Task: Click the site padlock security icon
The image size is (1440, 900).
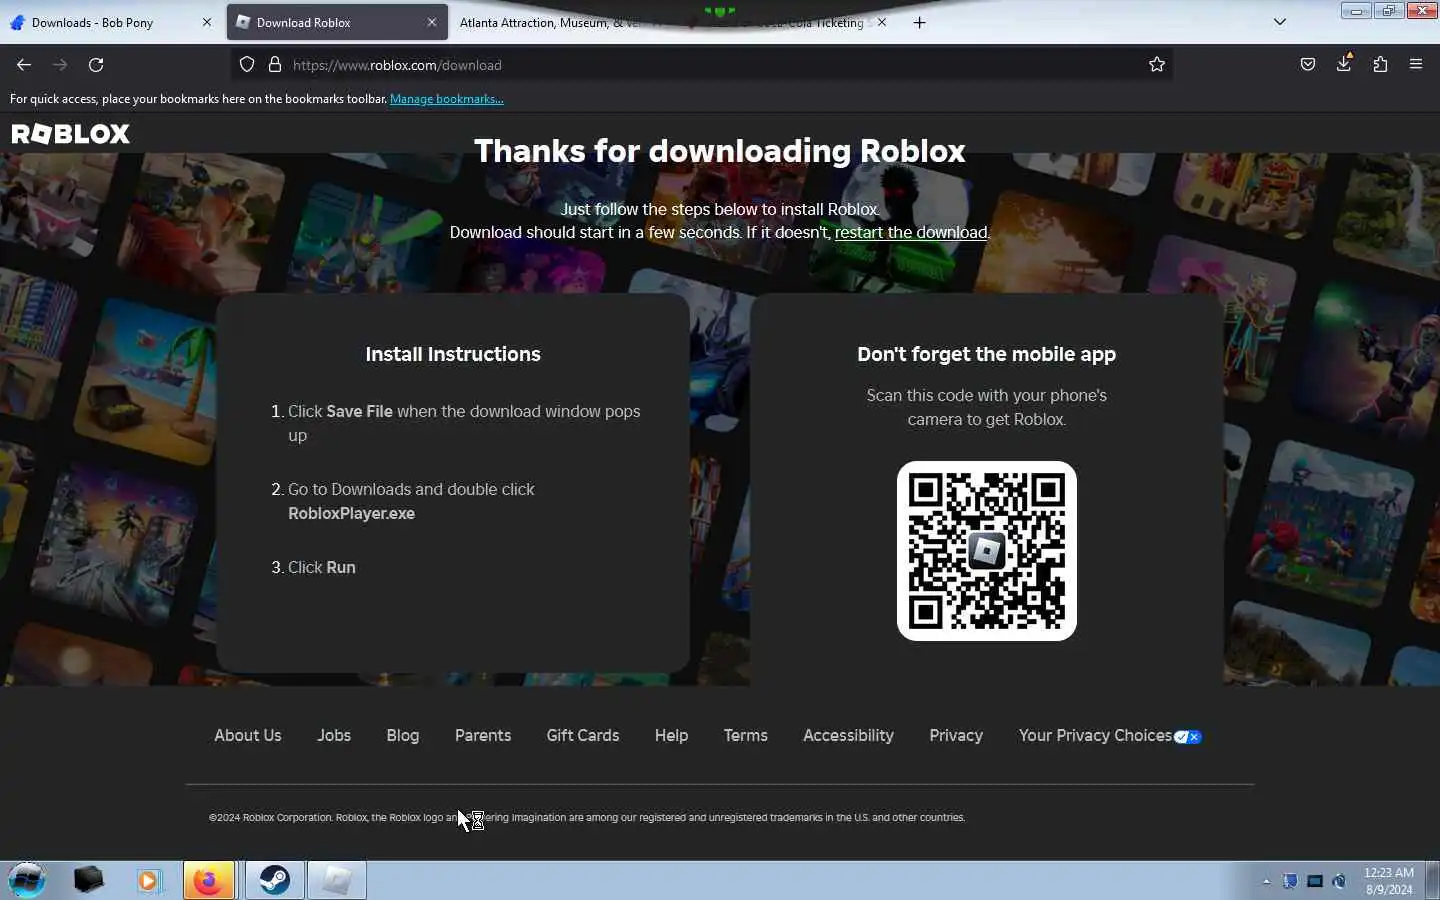Action: [x=275, y=65]
